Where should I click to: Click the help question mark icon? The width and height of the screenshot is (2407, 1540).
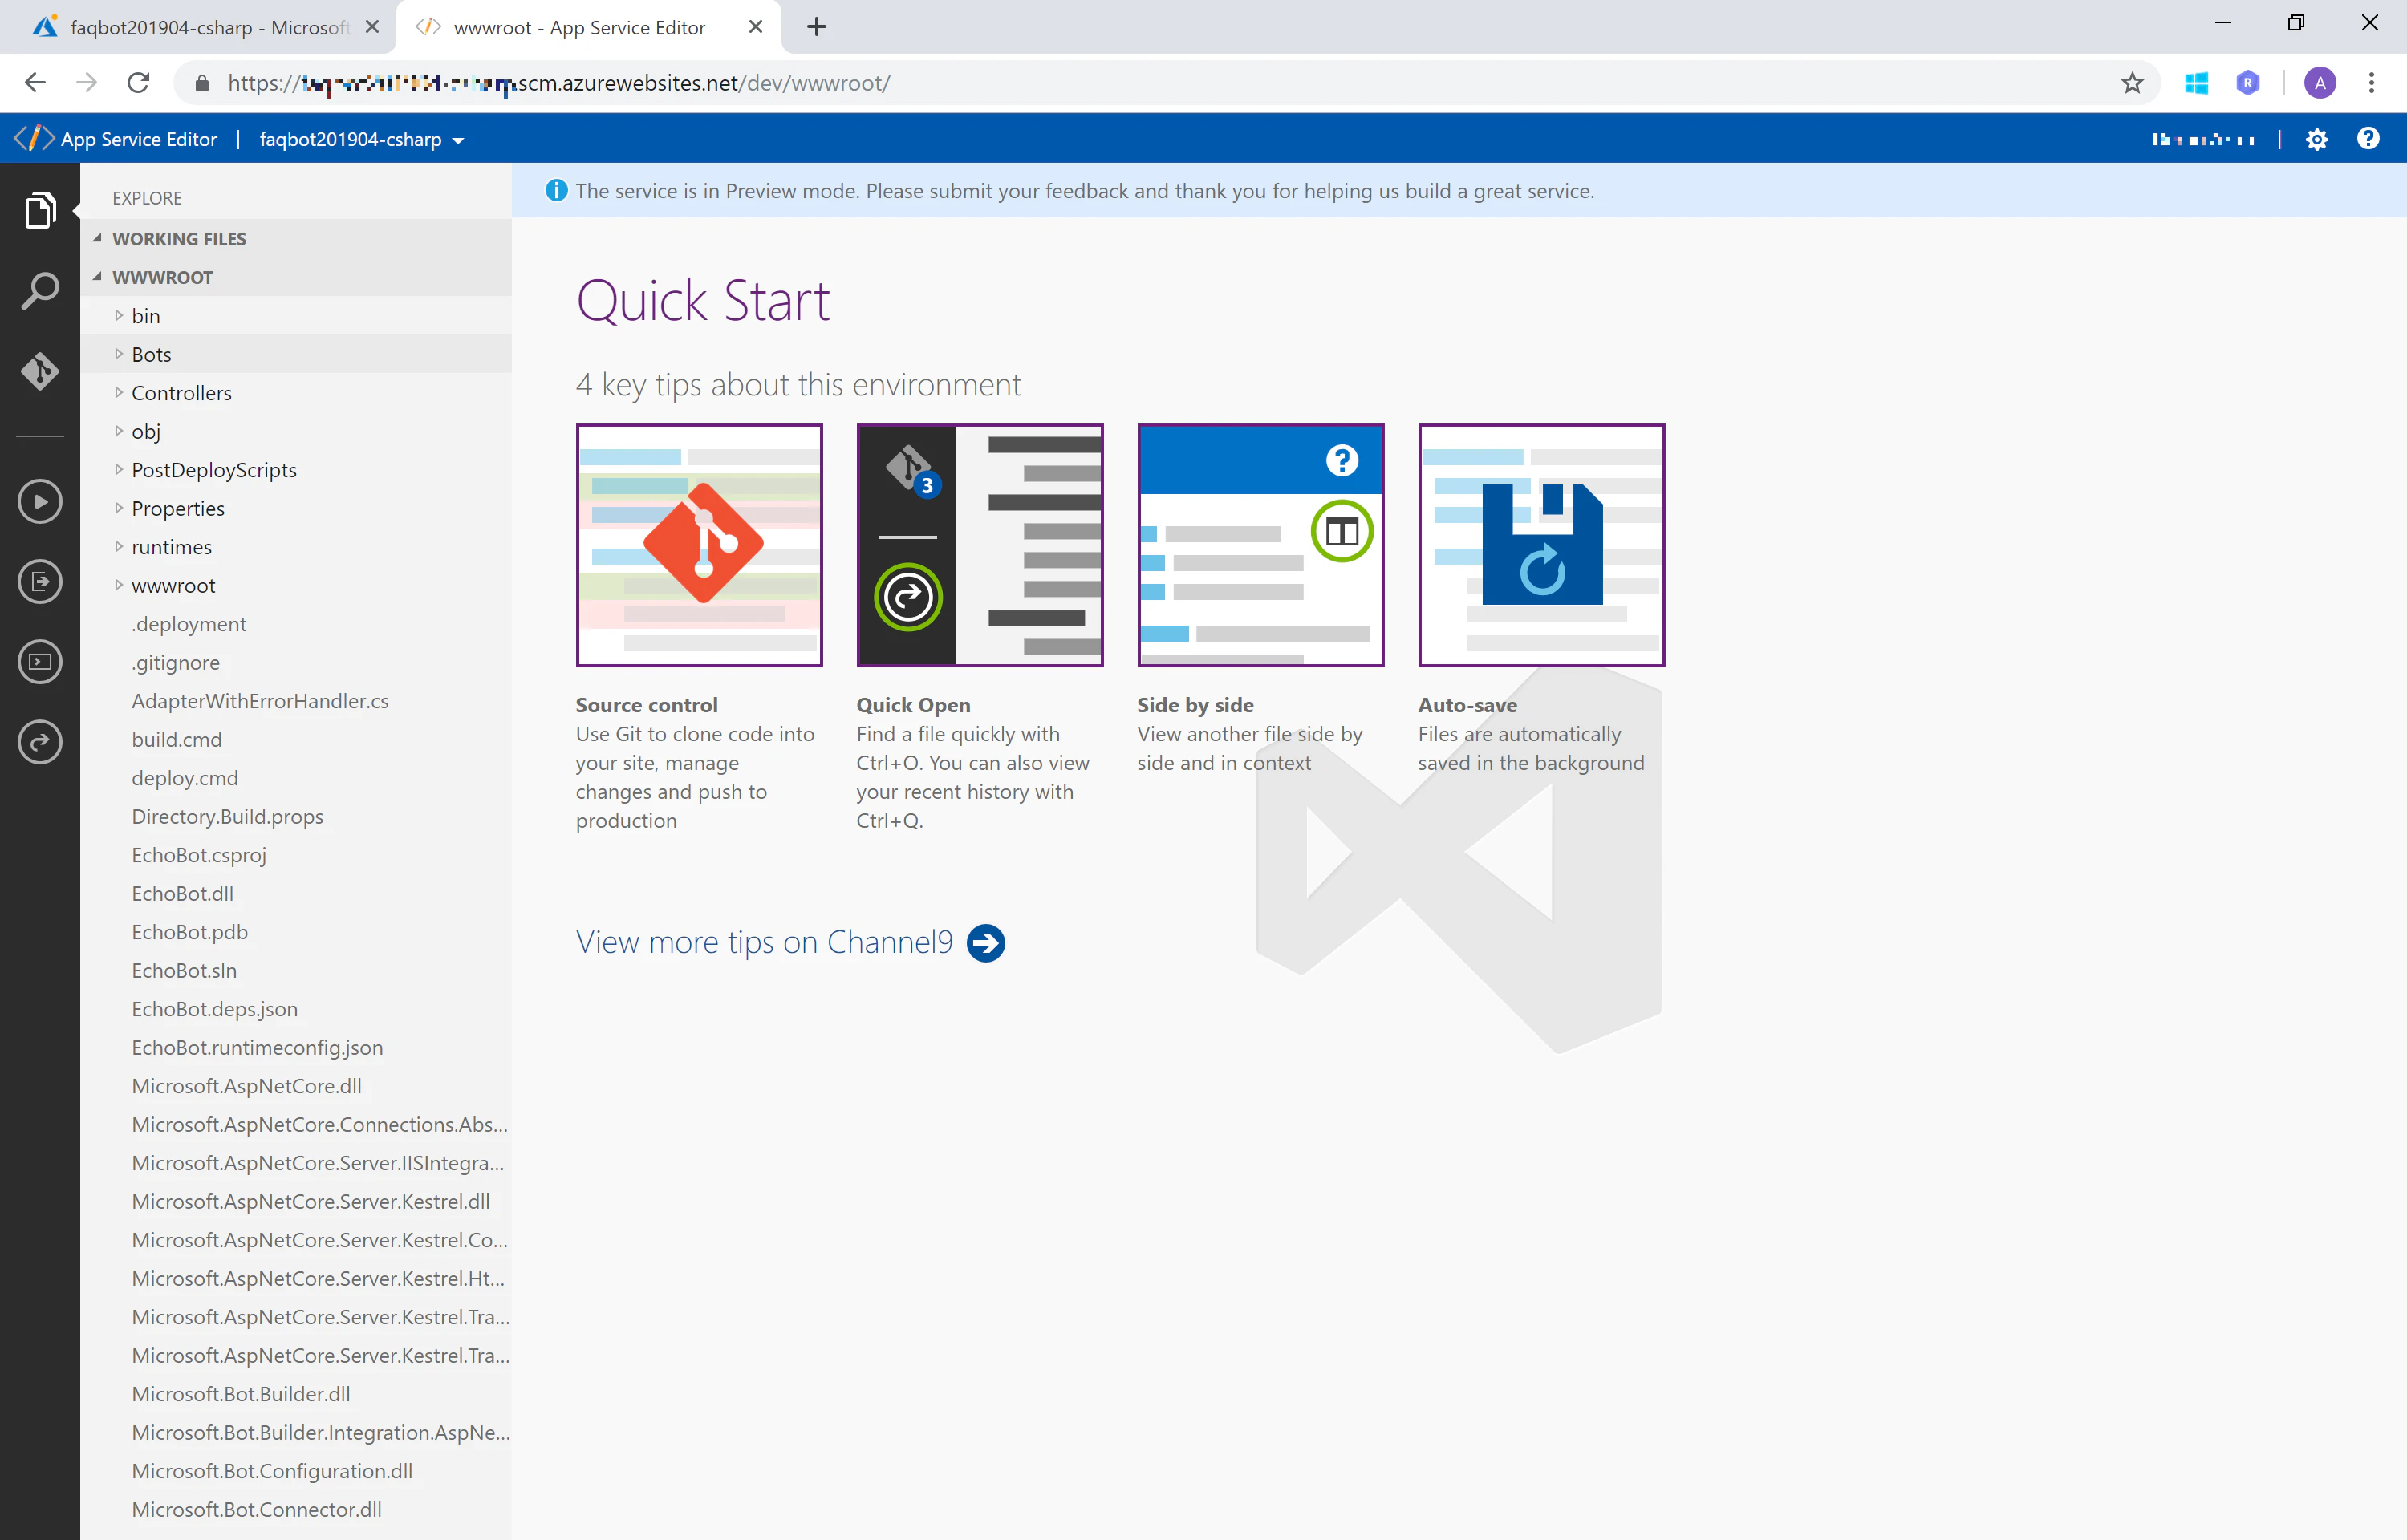pos(2368,138)
